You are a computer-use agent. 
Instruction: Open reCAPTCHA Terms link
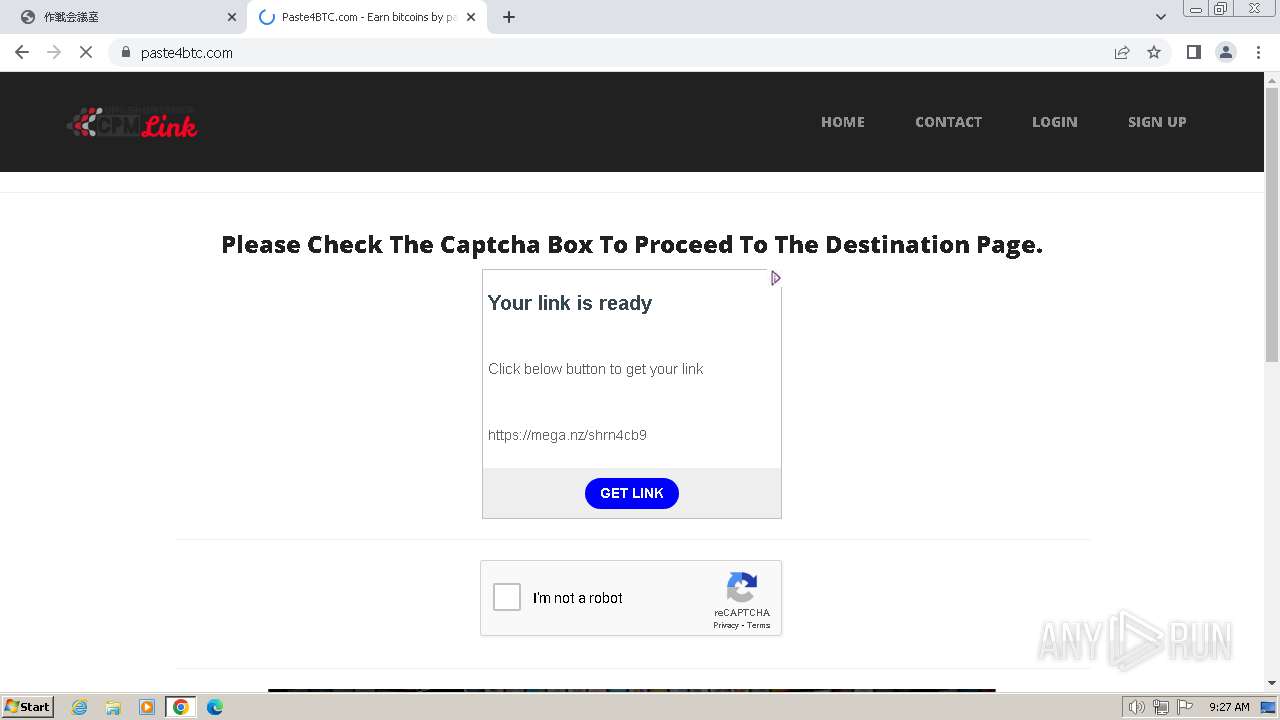[x=759, y=625]
